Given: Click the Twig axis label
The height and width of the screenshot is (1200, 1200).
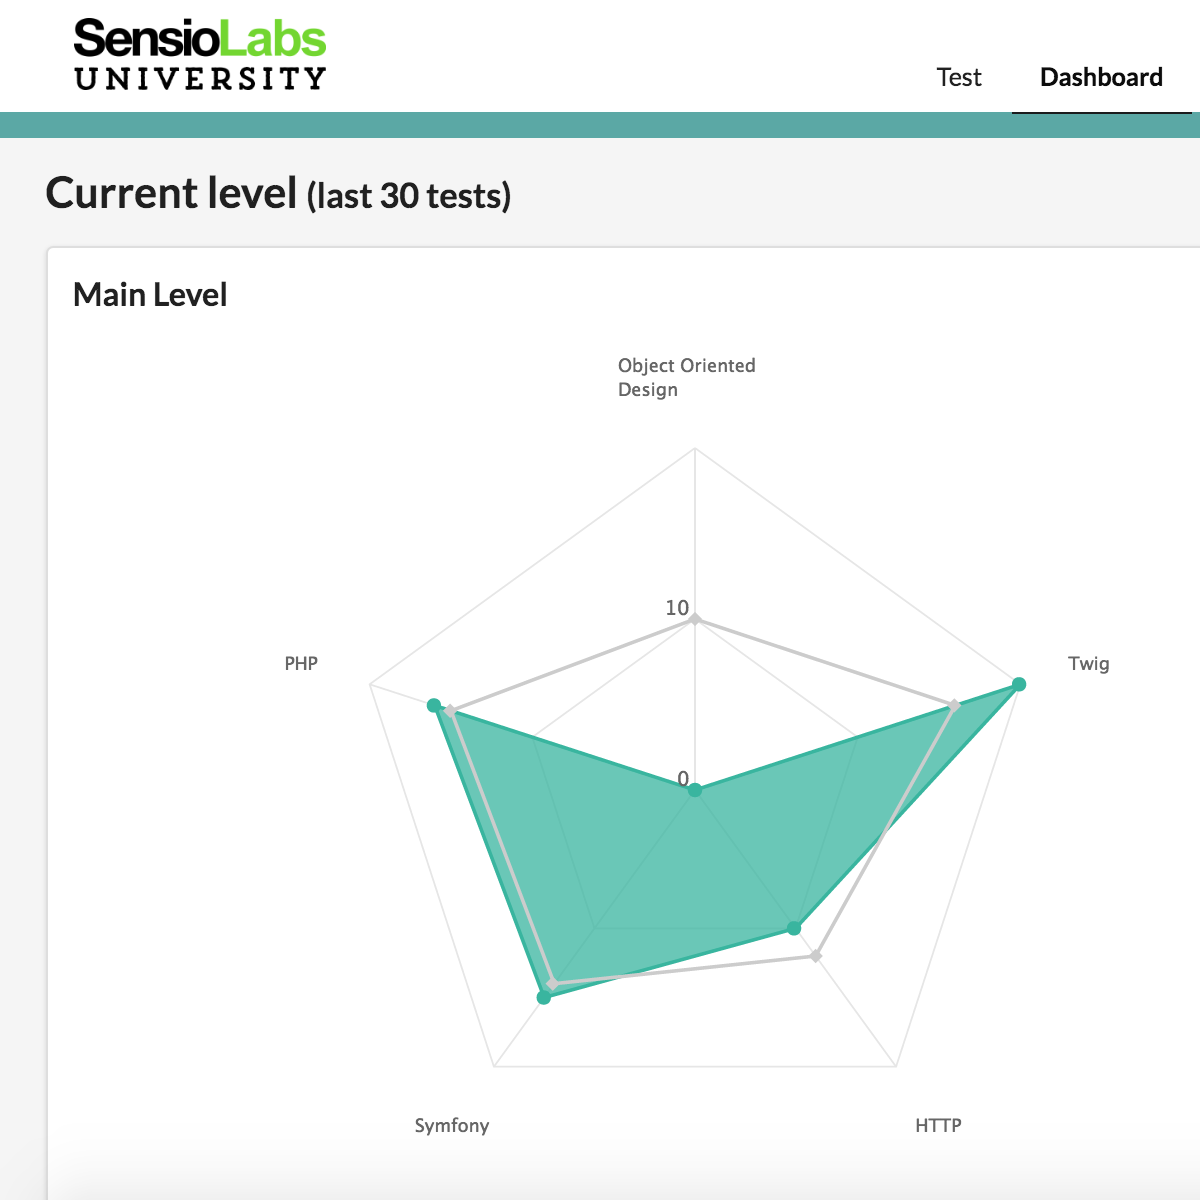Looking at the screenshot, I should (1088, 664).
